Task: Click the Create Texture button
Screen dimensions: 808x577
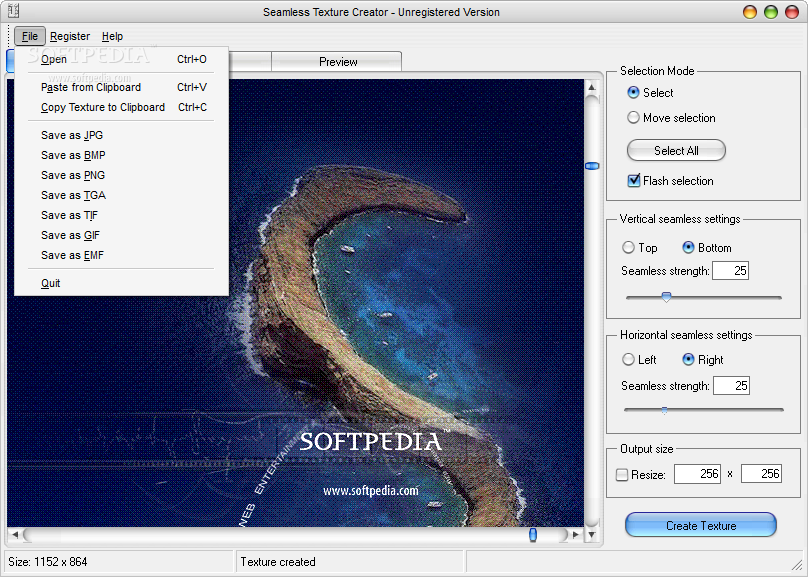Action: 701,525
